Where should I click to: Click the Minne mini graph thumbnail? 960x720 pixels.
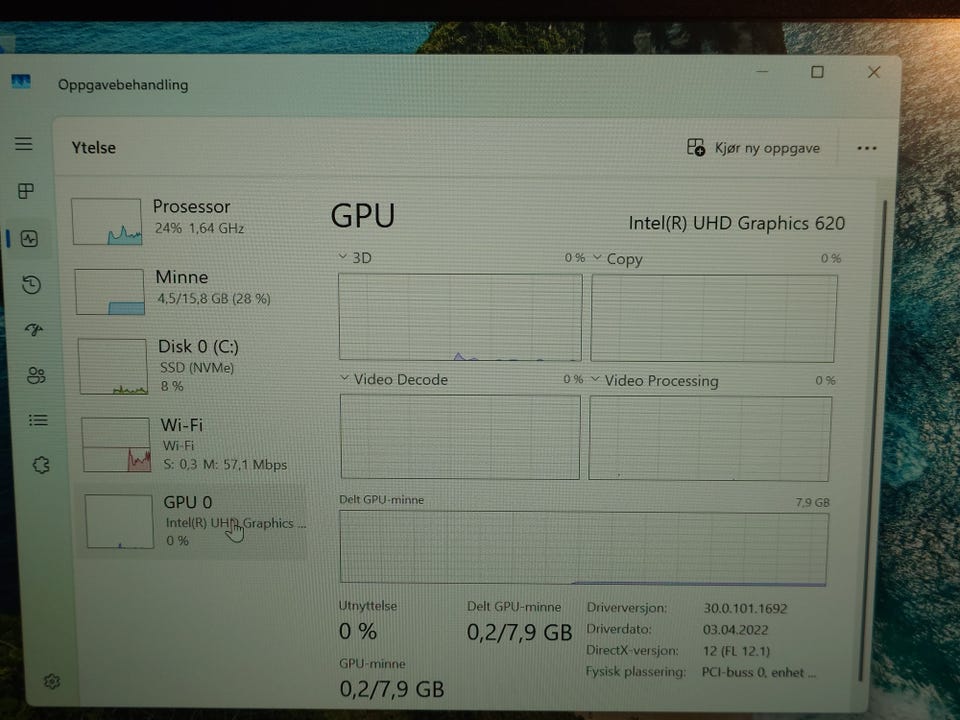pos(110,291)
